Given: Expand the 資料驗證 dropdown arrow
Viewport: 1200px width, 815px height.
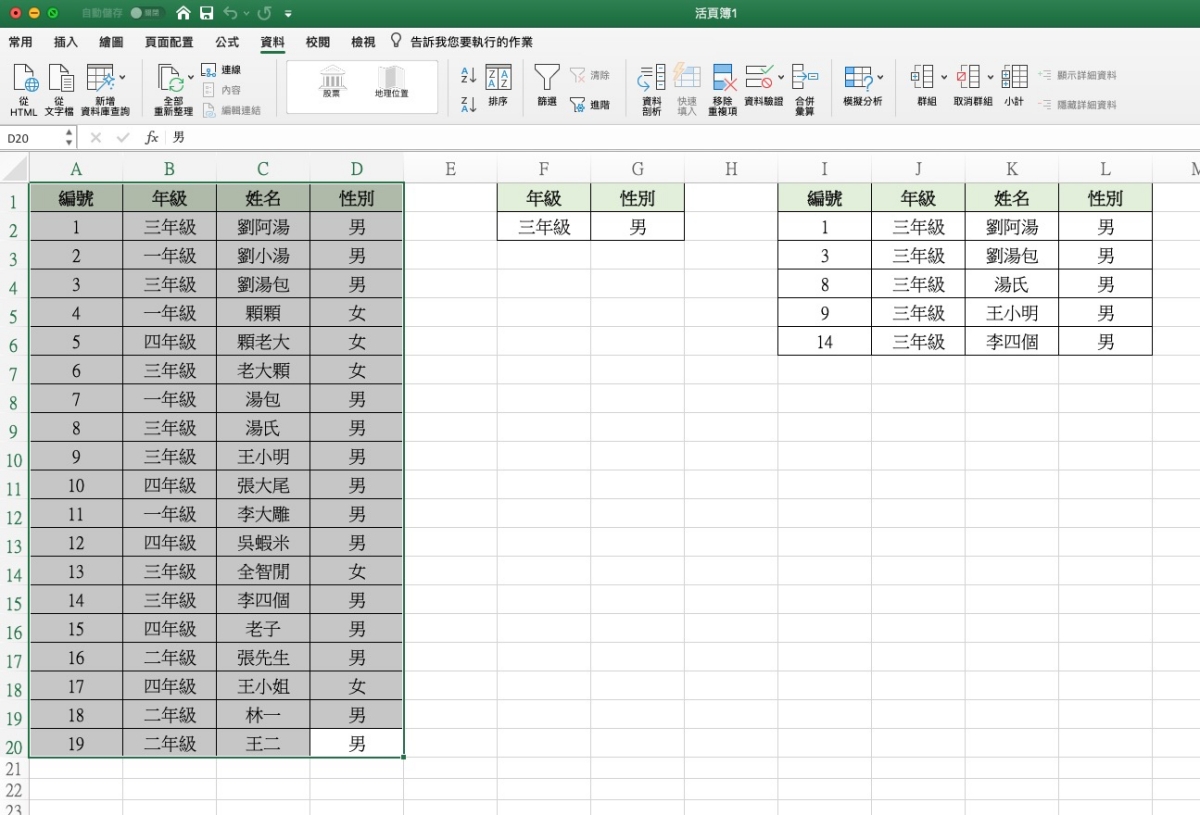Looking at the screenshot, I should click(781, 76).
